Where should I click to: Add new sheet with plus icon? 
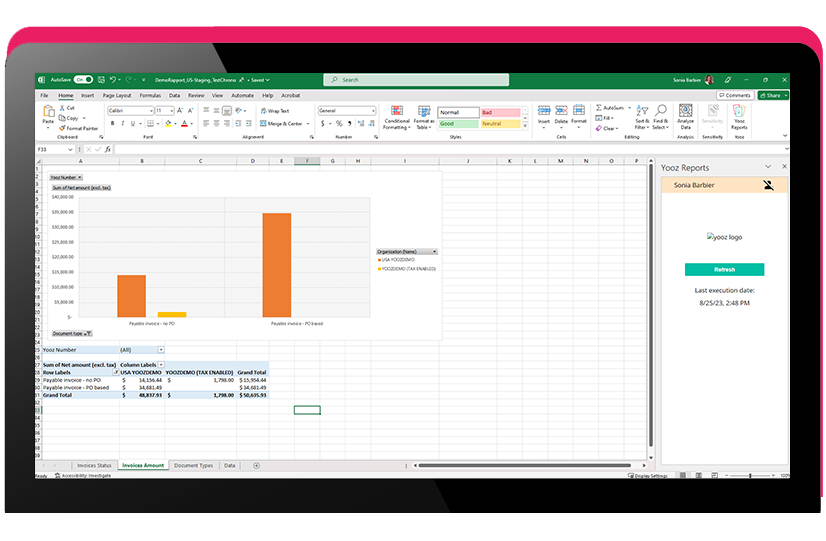[257, 465]
